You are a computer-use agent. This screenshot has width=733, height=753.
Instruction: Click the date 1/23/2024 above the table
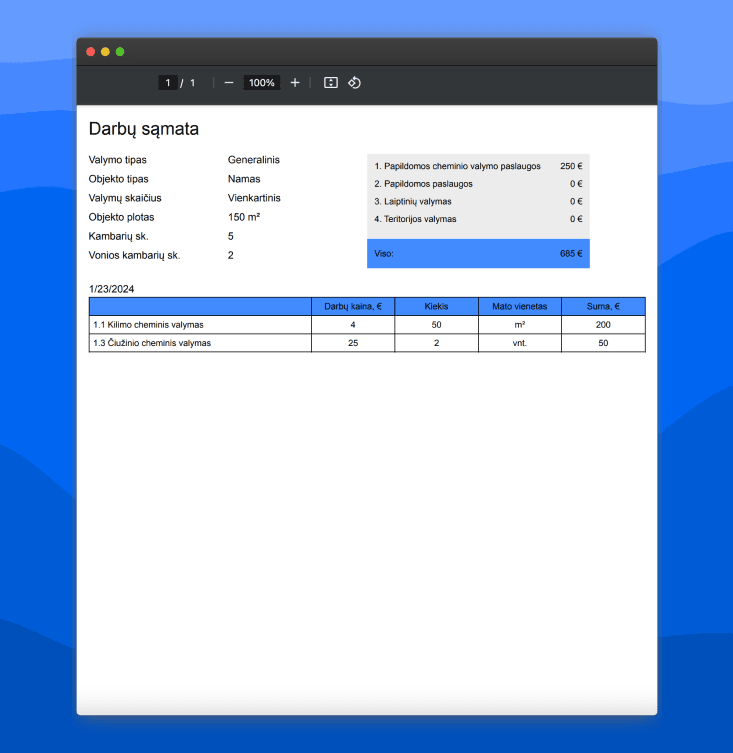click(112, 289)
